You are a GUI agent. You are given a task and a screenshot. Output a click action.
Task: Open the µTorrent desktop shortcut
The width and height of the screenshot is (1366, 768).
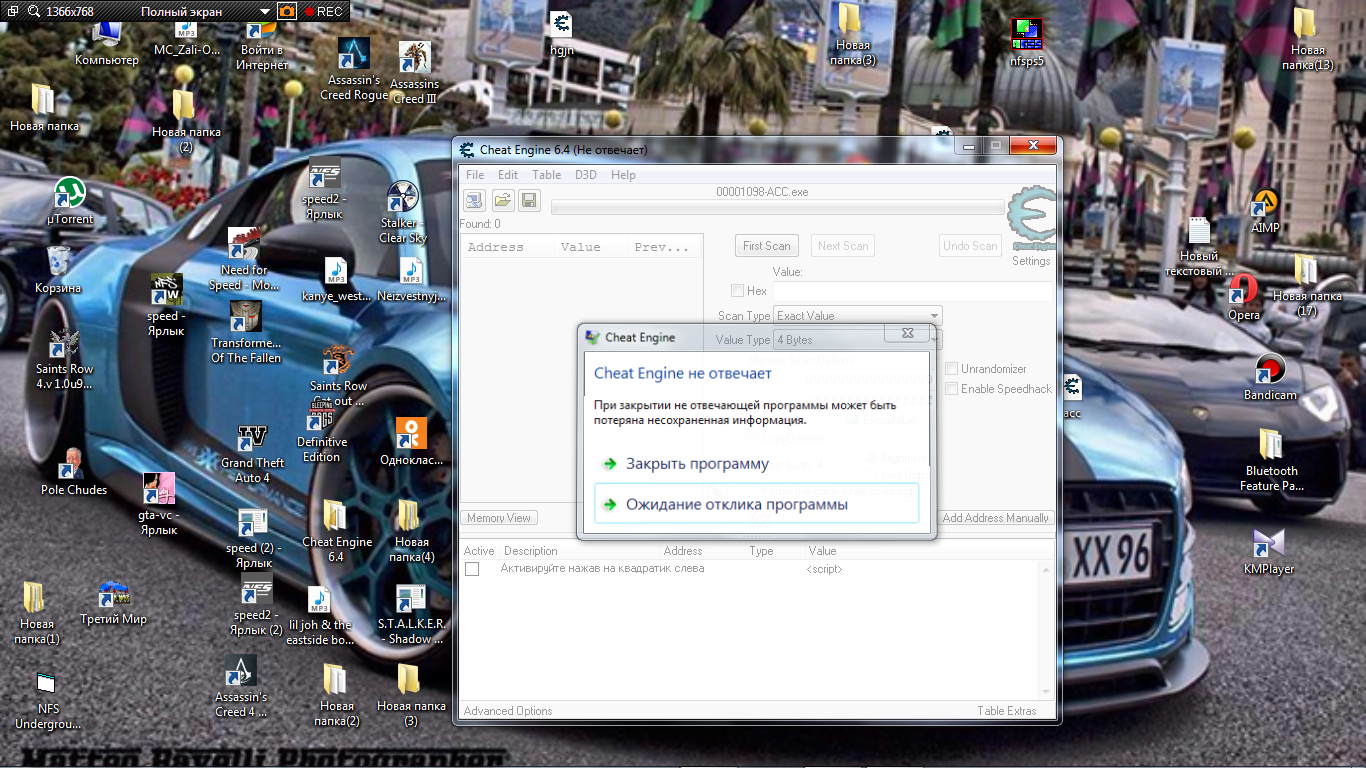[x=70, y=200]
